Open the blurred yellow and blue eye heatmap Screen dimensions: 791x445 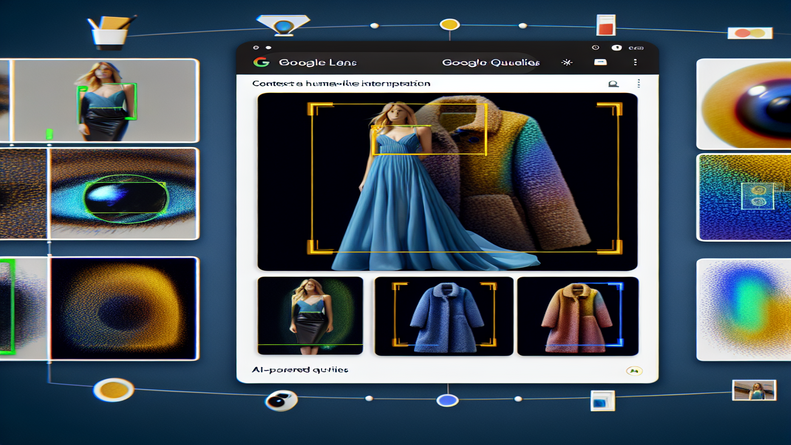tap(124, 308)
